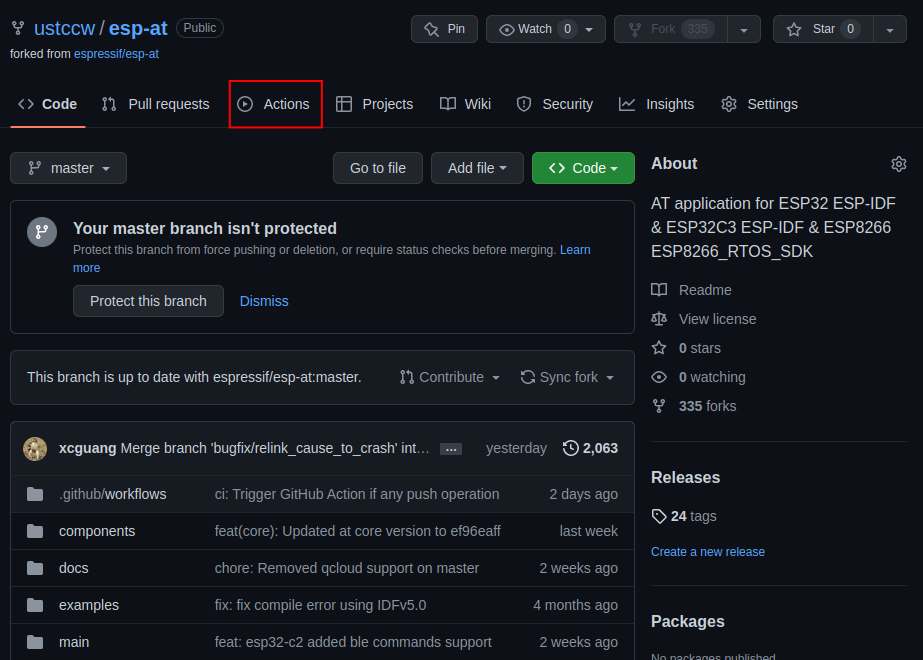This screenshot has height=660, width=923.
Task: Click the Readme book icon
Action: click(x=660, y=290)
